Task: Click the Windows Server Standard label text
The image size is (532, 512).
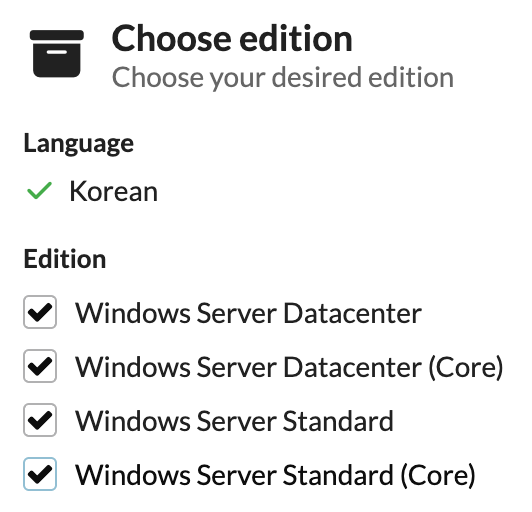Action: [x=234, y=421]
